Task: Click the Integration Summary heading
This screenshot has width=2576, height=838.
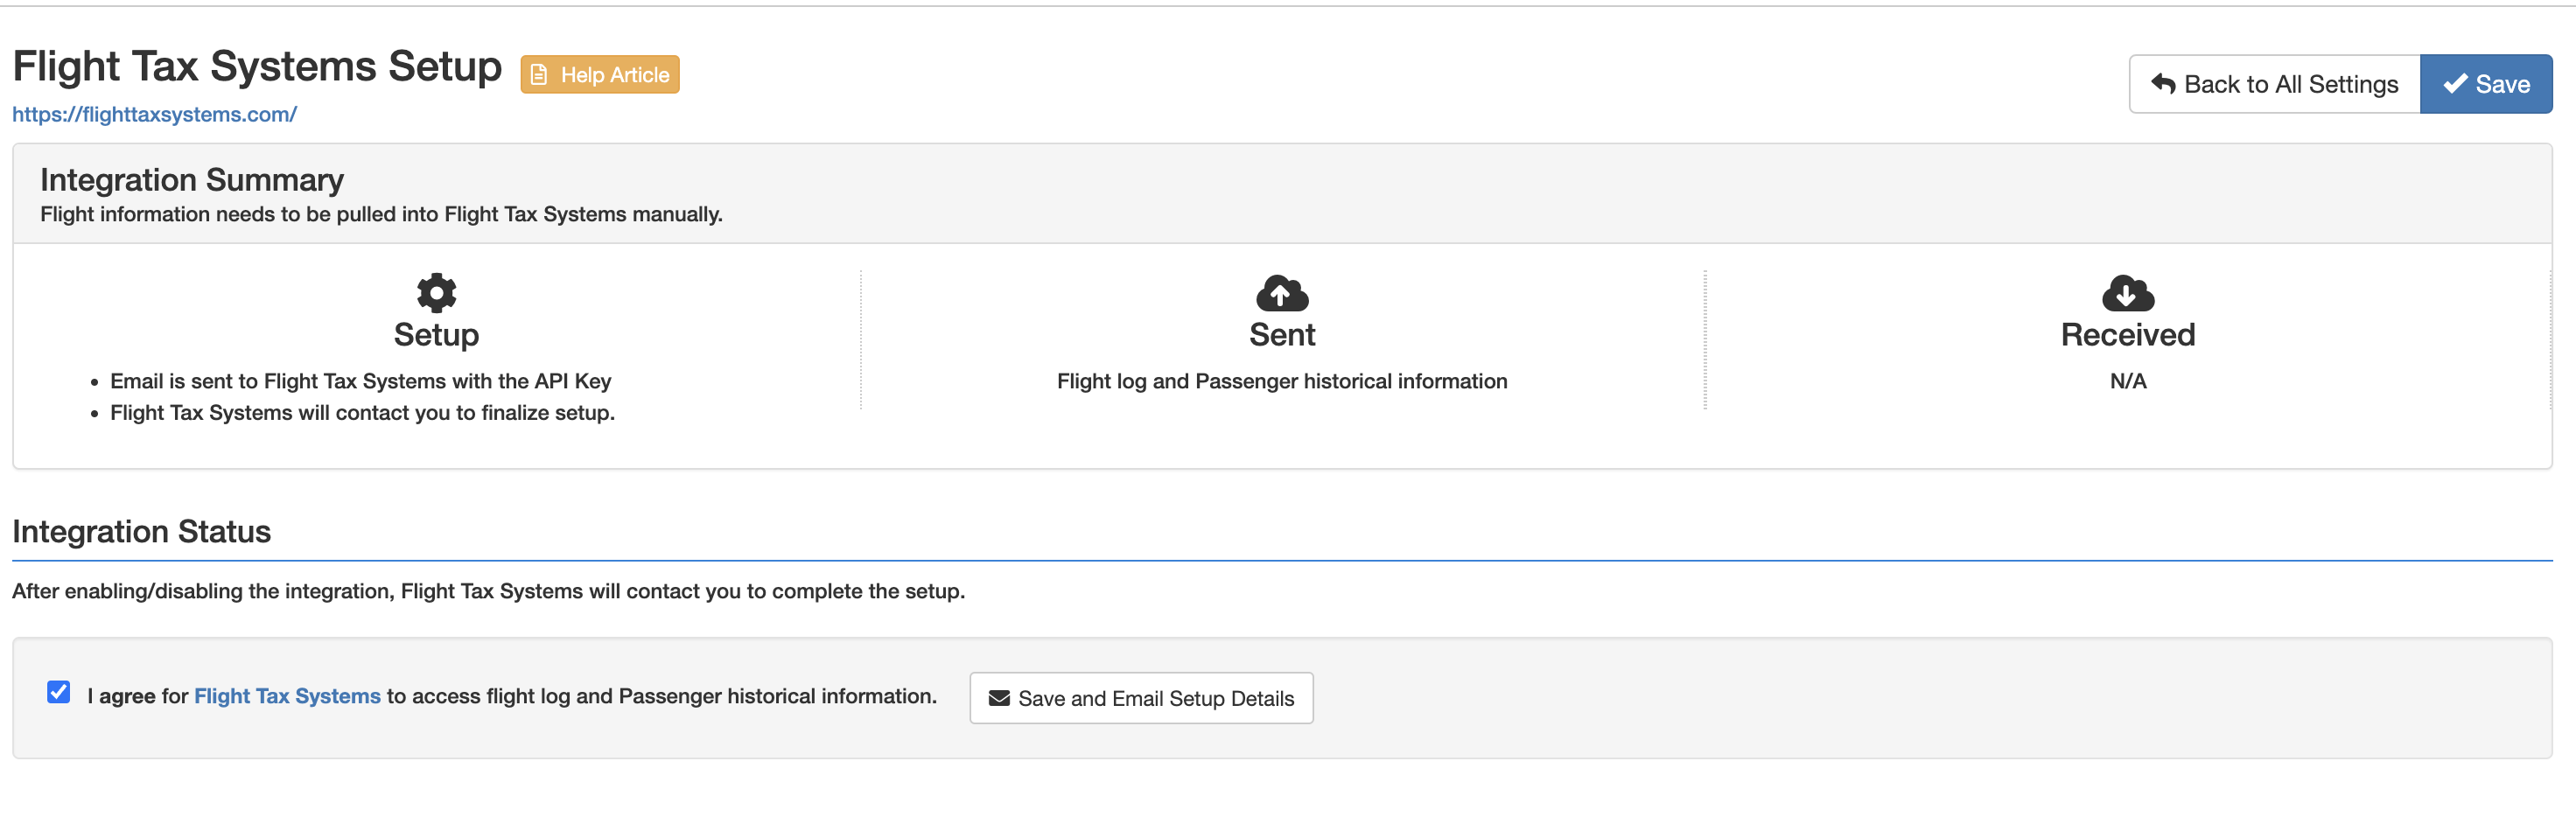Action: [192, 180]
